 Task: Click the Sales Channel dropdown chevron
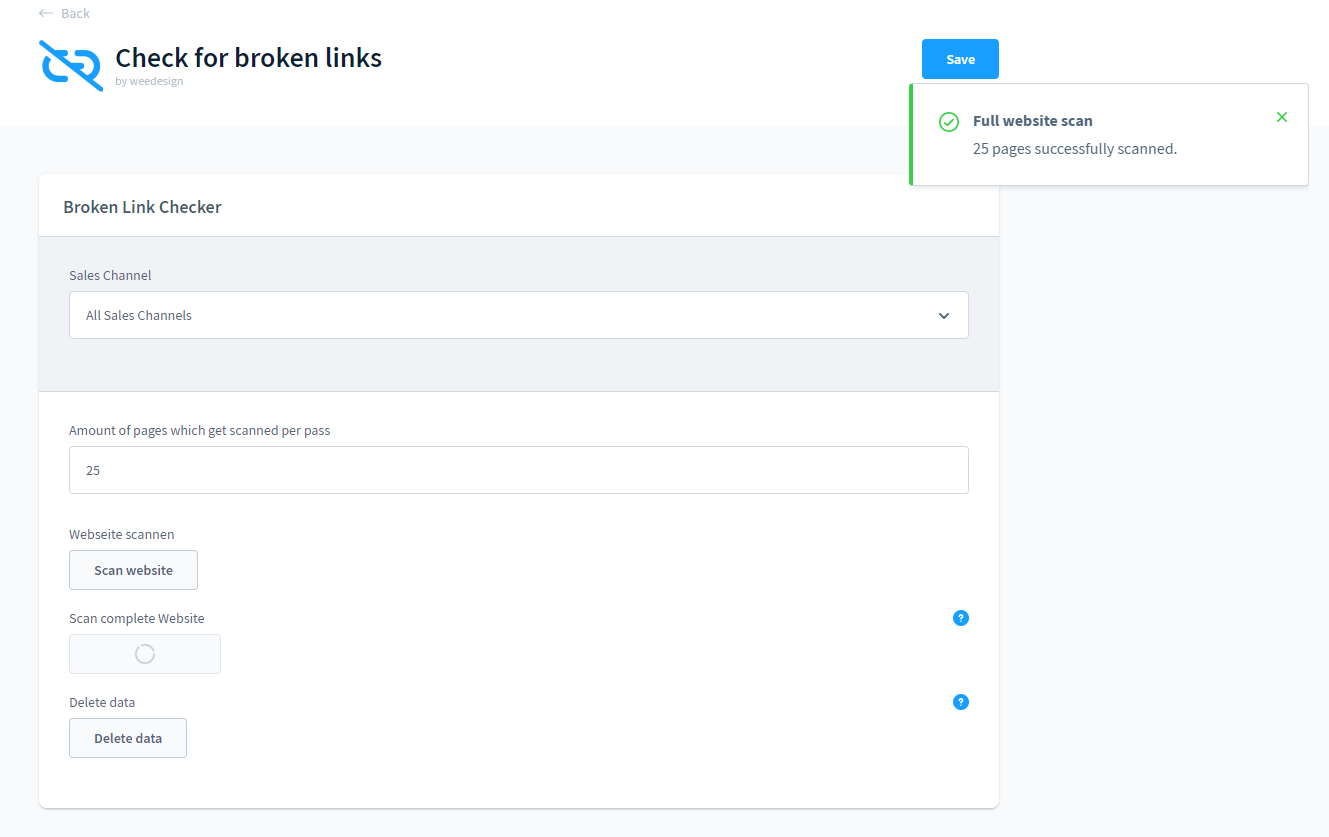[x=944, y=316]
